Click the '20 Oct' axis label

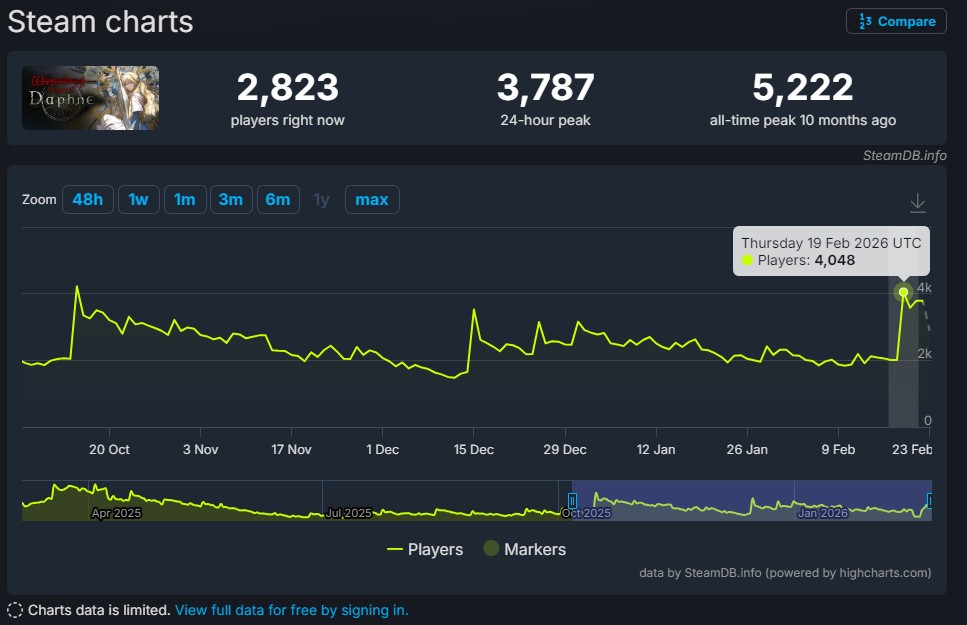[x=109, y=450]
